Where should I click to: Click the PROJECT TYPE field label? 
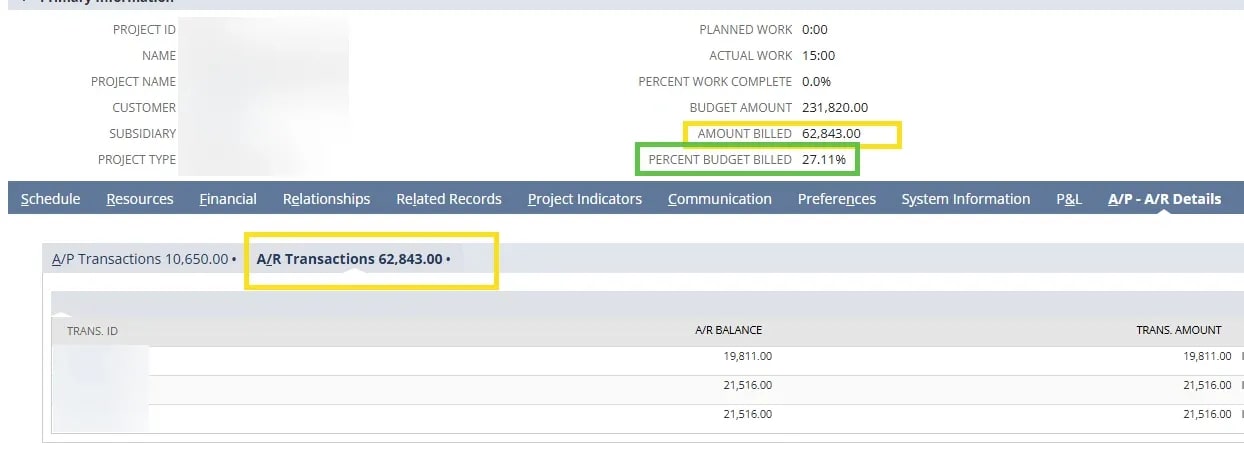137,159
